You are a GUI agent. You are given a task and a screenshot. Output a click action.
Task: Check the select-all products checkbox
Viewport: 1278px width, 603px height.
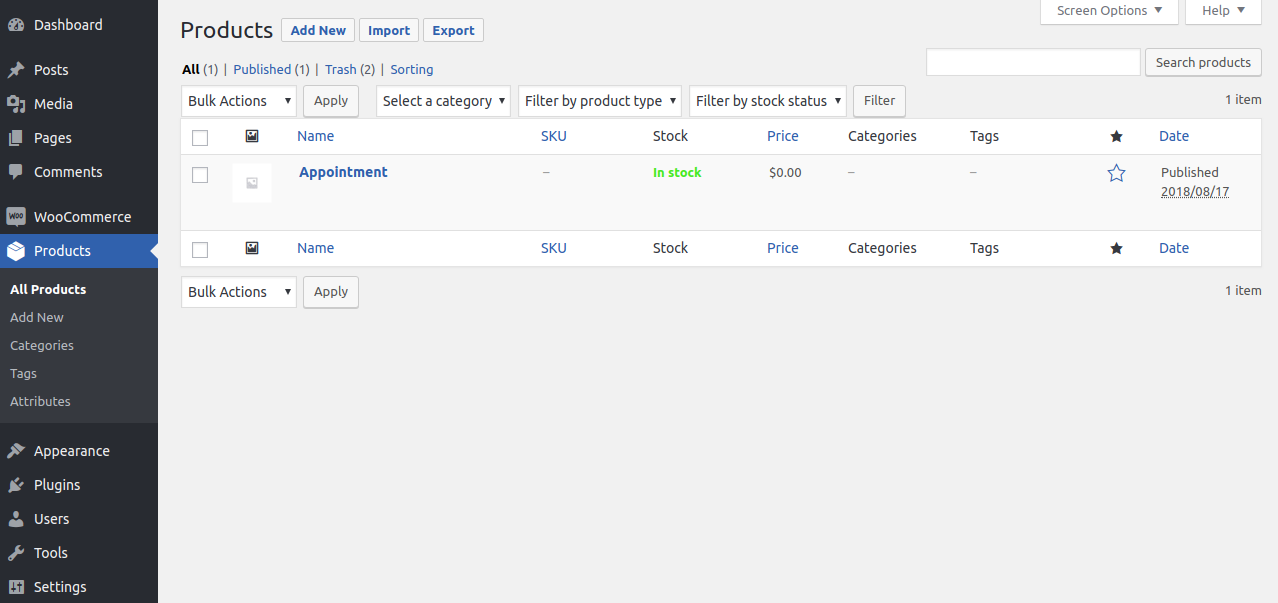coord(199,137)
